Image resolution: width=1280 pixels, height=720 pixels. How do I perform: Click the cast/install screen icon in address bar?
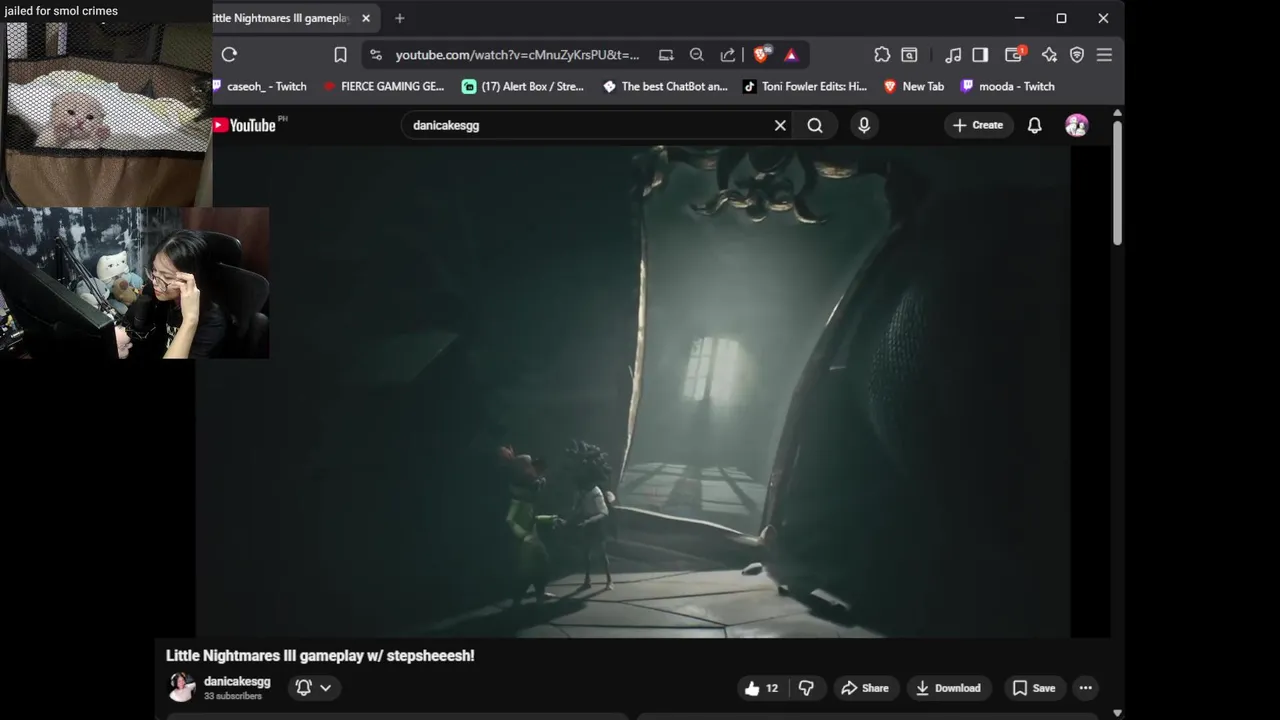666,55
